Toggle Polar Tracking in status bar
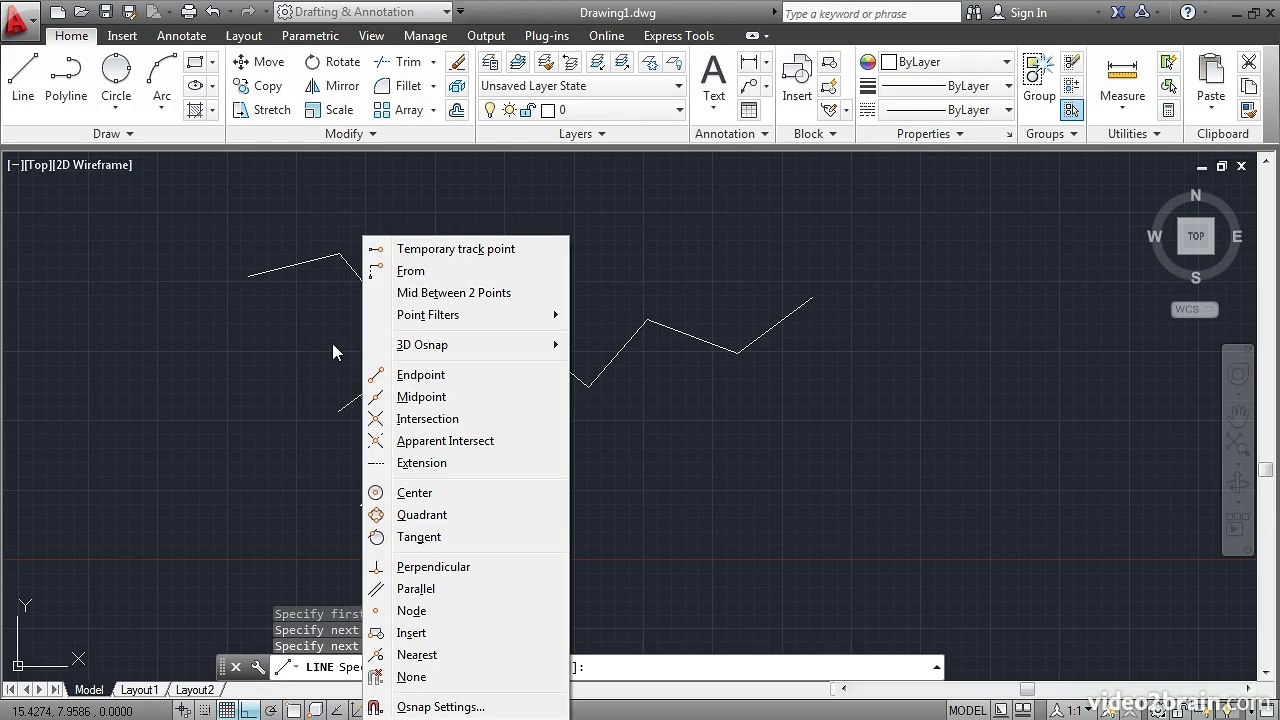Screen dimensions: 1280x720 (271, 711)
